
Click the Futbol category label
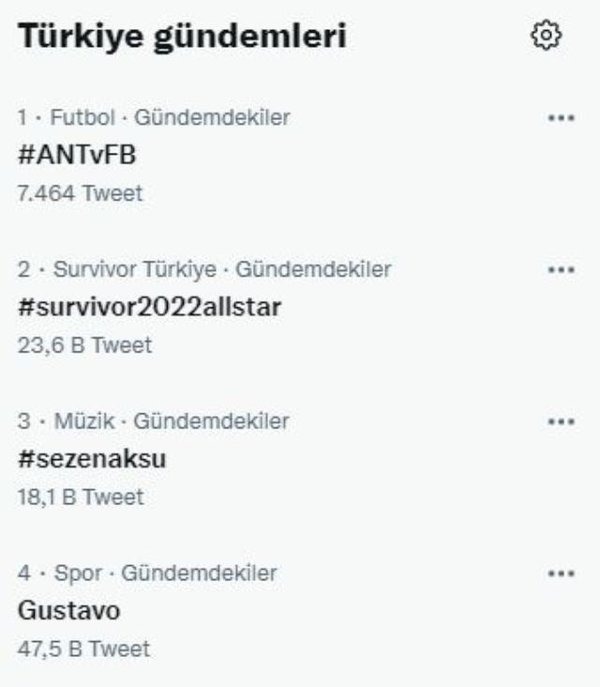click(x=69, y=118)
